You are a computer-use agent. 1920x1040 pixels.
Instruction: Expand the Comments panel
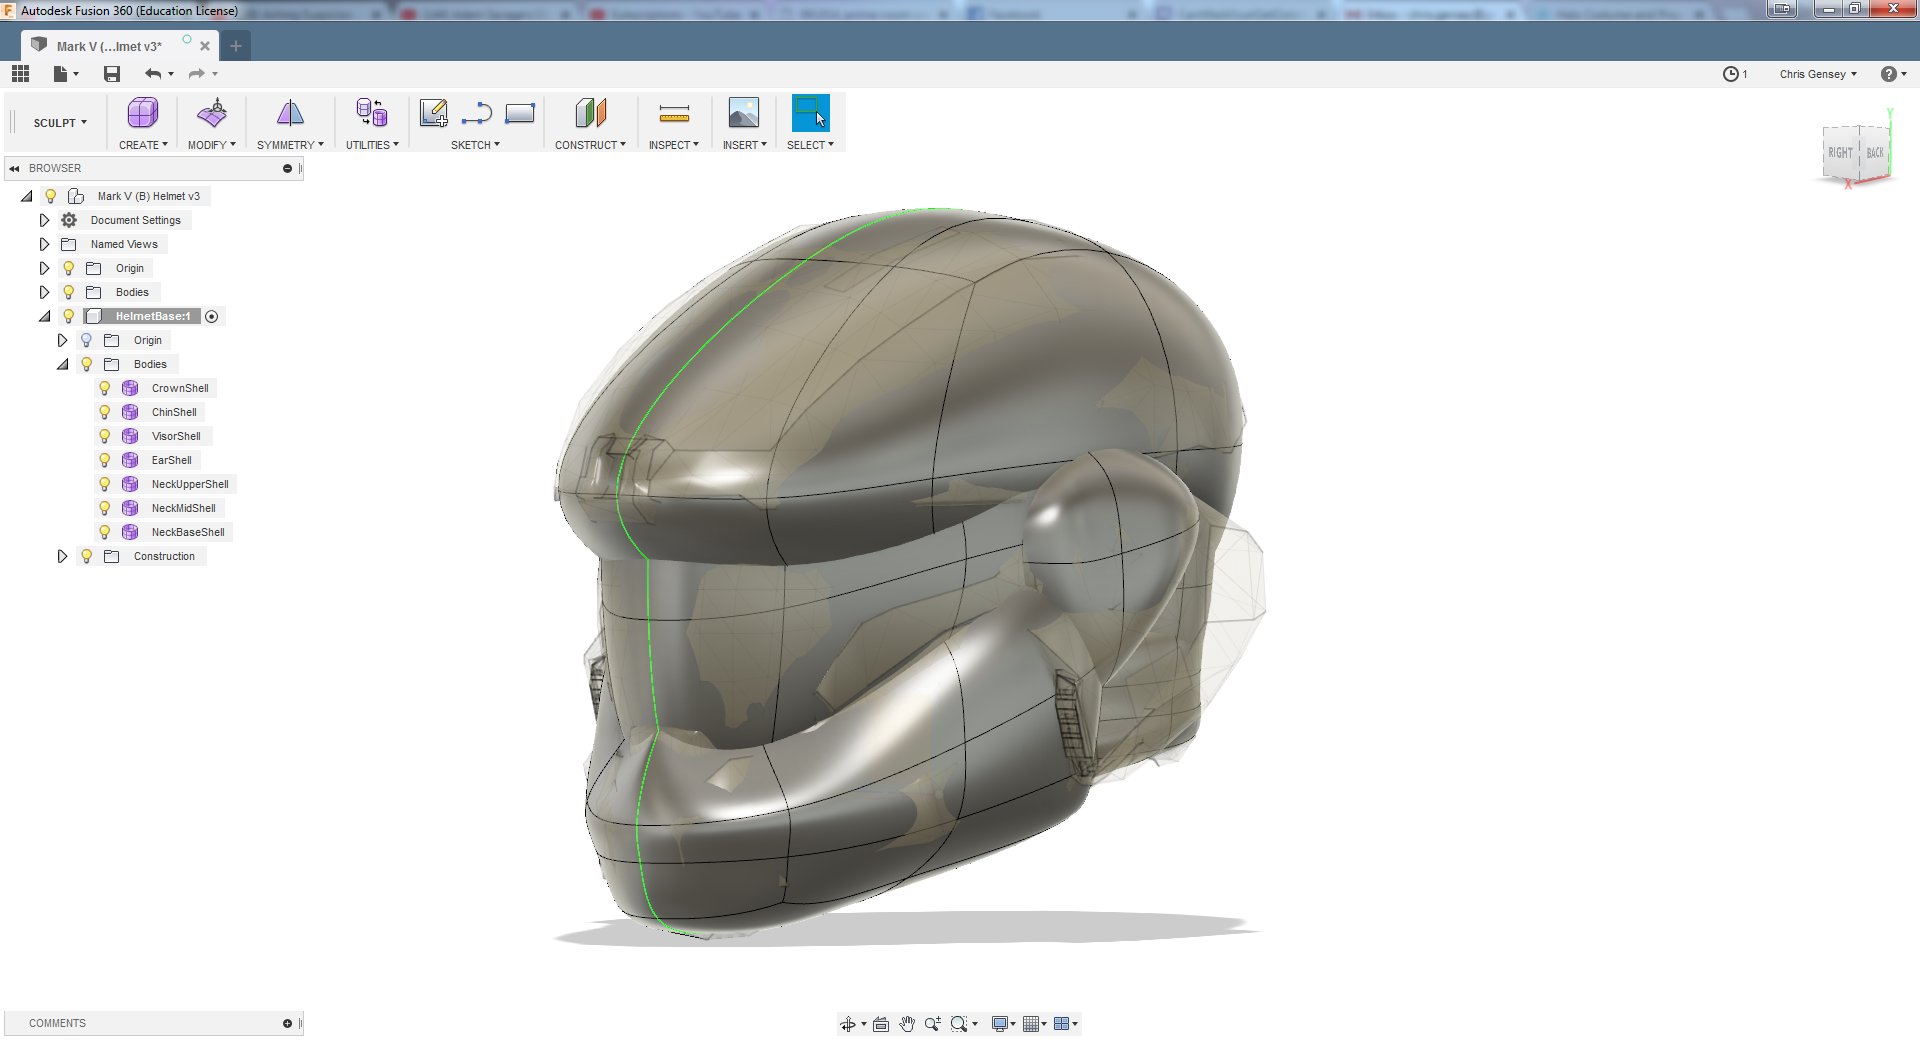(287, 1023)
